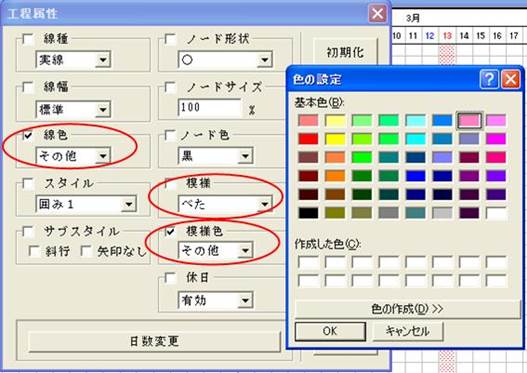Select the first empty custom color slot

(308, 262)
